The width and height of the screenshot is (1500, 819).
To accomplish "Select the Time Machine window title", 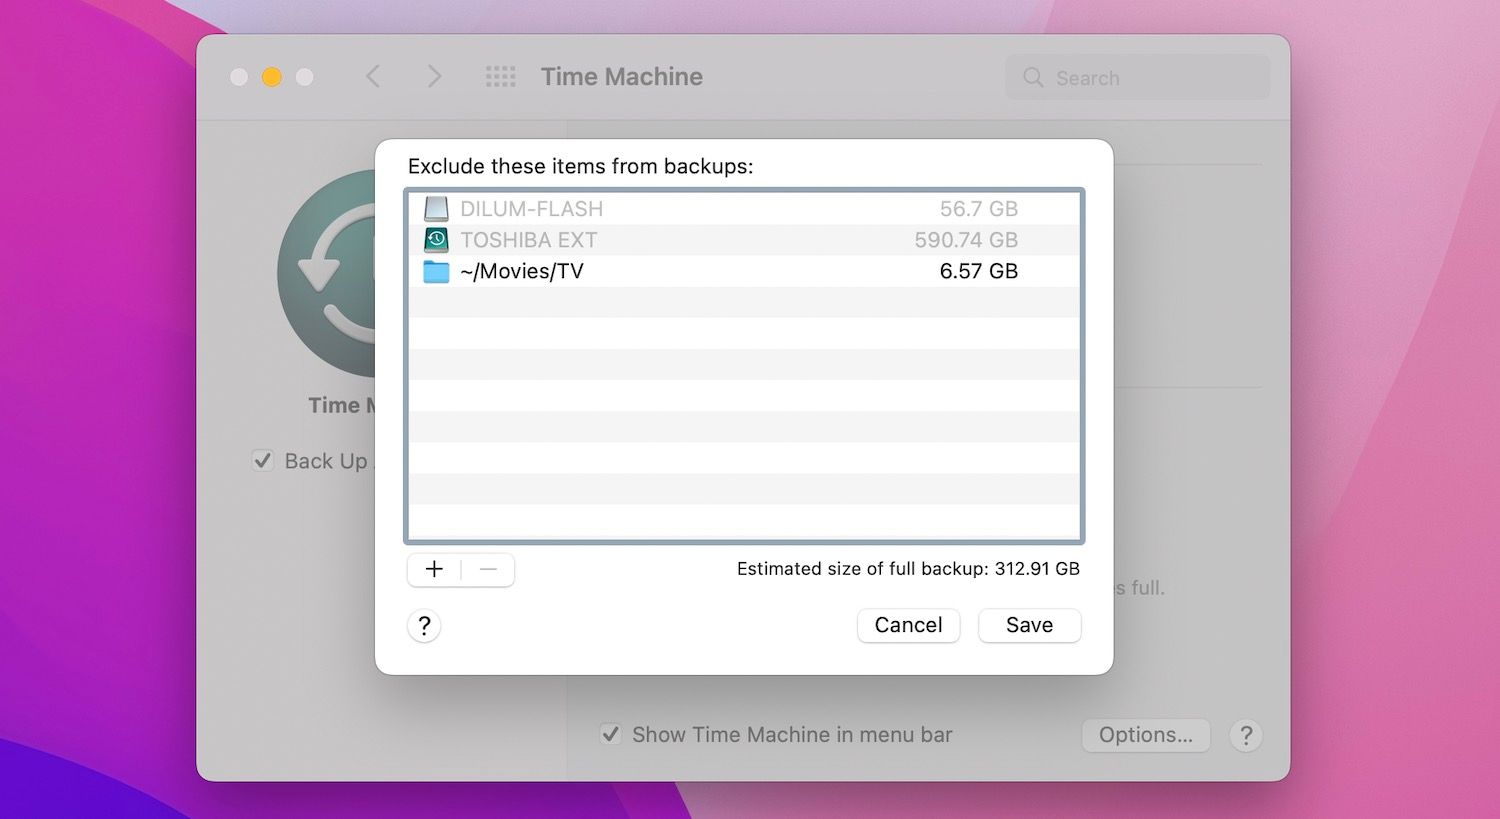I will tap(621, 76).
